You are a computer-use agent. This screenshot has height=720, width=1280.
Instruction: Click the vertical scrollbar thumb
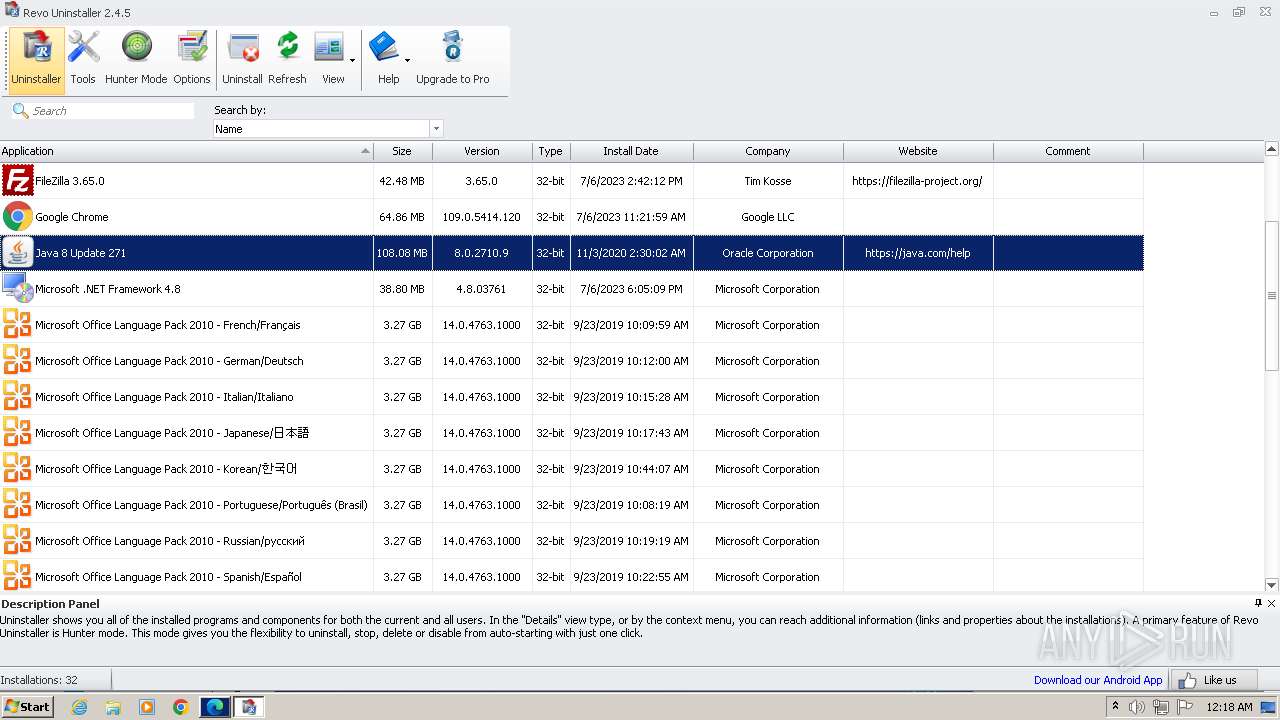point(1272,296)
